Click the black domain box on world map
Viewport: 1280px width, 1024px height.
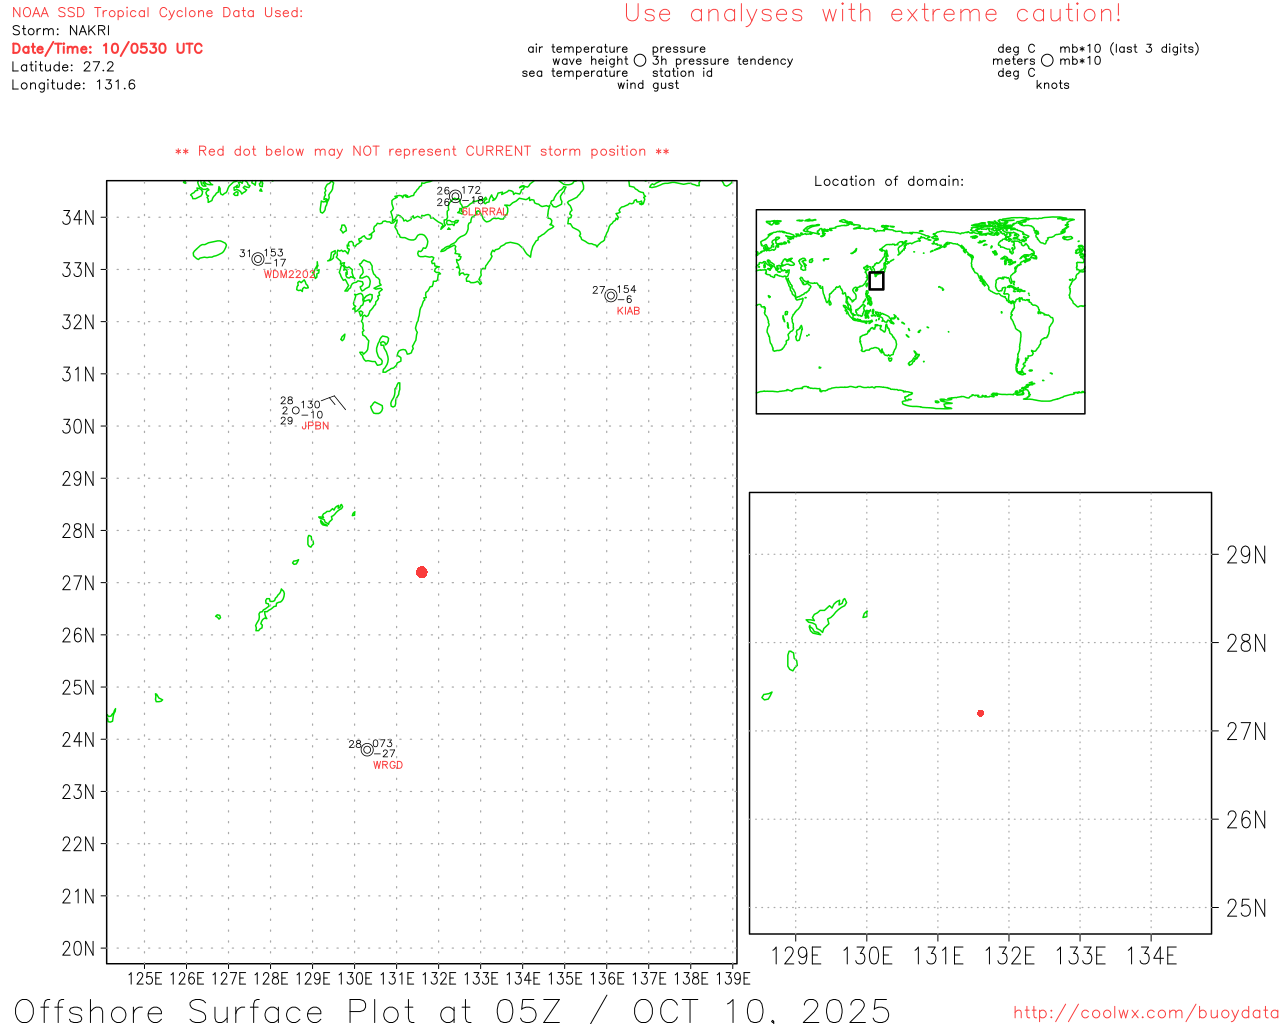pyautogui.click(x=876, y=281)
